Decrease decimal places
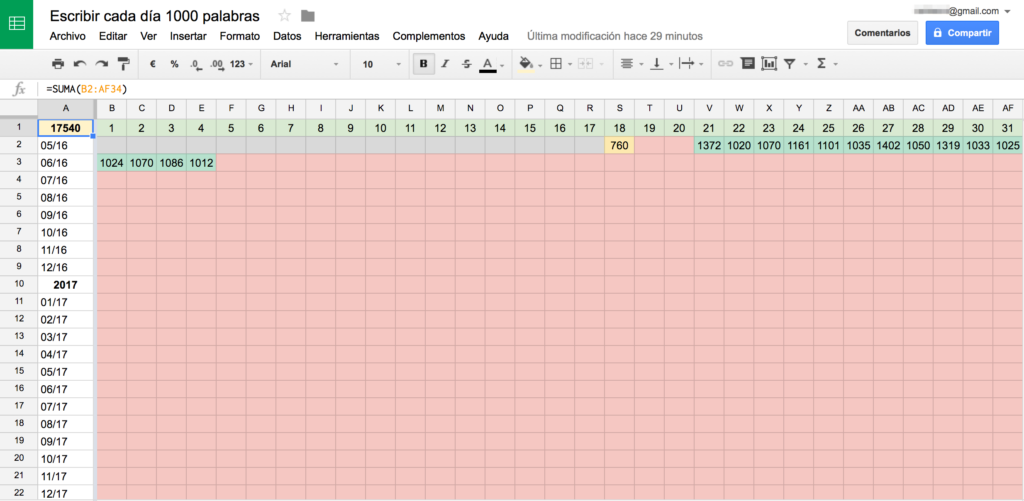 pyautogui.click(x=195, y=64)
